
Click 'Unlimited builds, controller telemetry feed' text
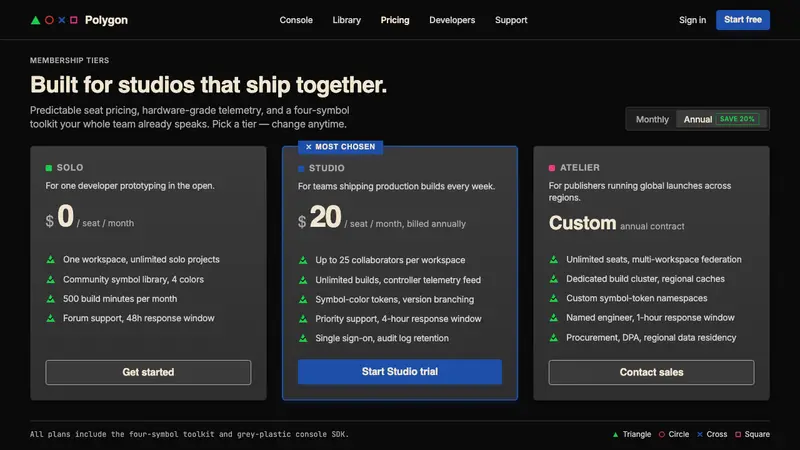click(x=398, y=280)
